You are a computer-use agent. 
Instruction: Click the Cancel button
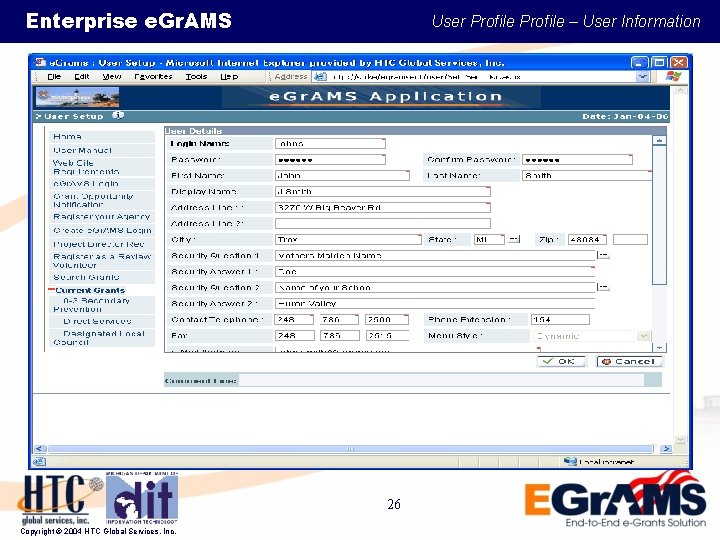point(630,361)
